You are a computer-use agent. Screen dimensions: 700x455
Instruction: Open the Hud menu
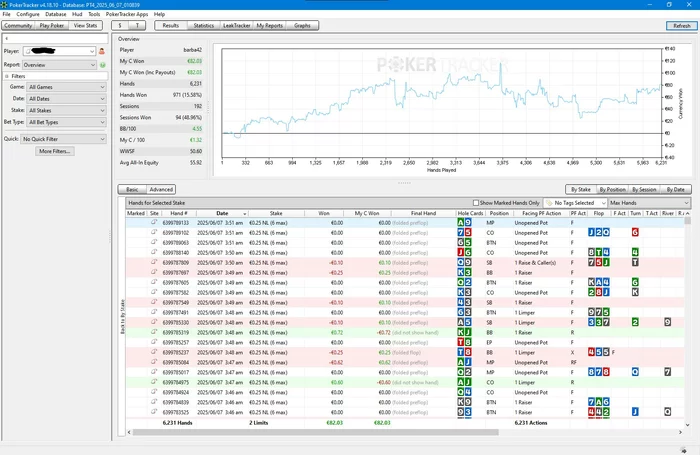pyautogui.click(x=77, y=15)
